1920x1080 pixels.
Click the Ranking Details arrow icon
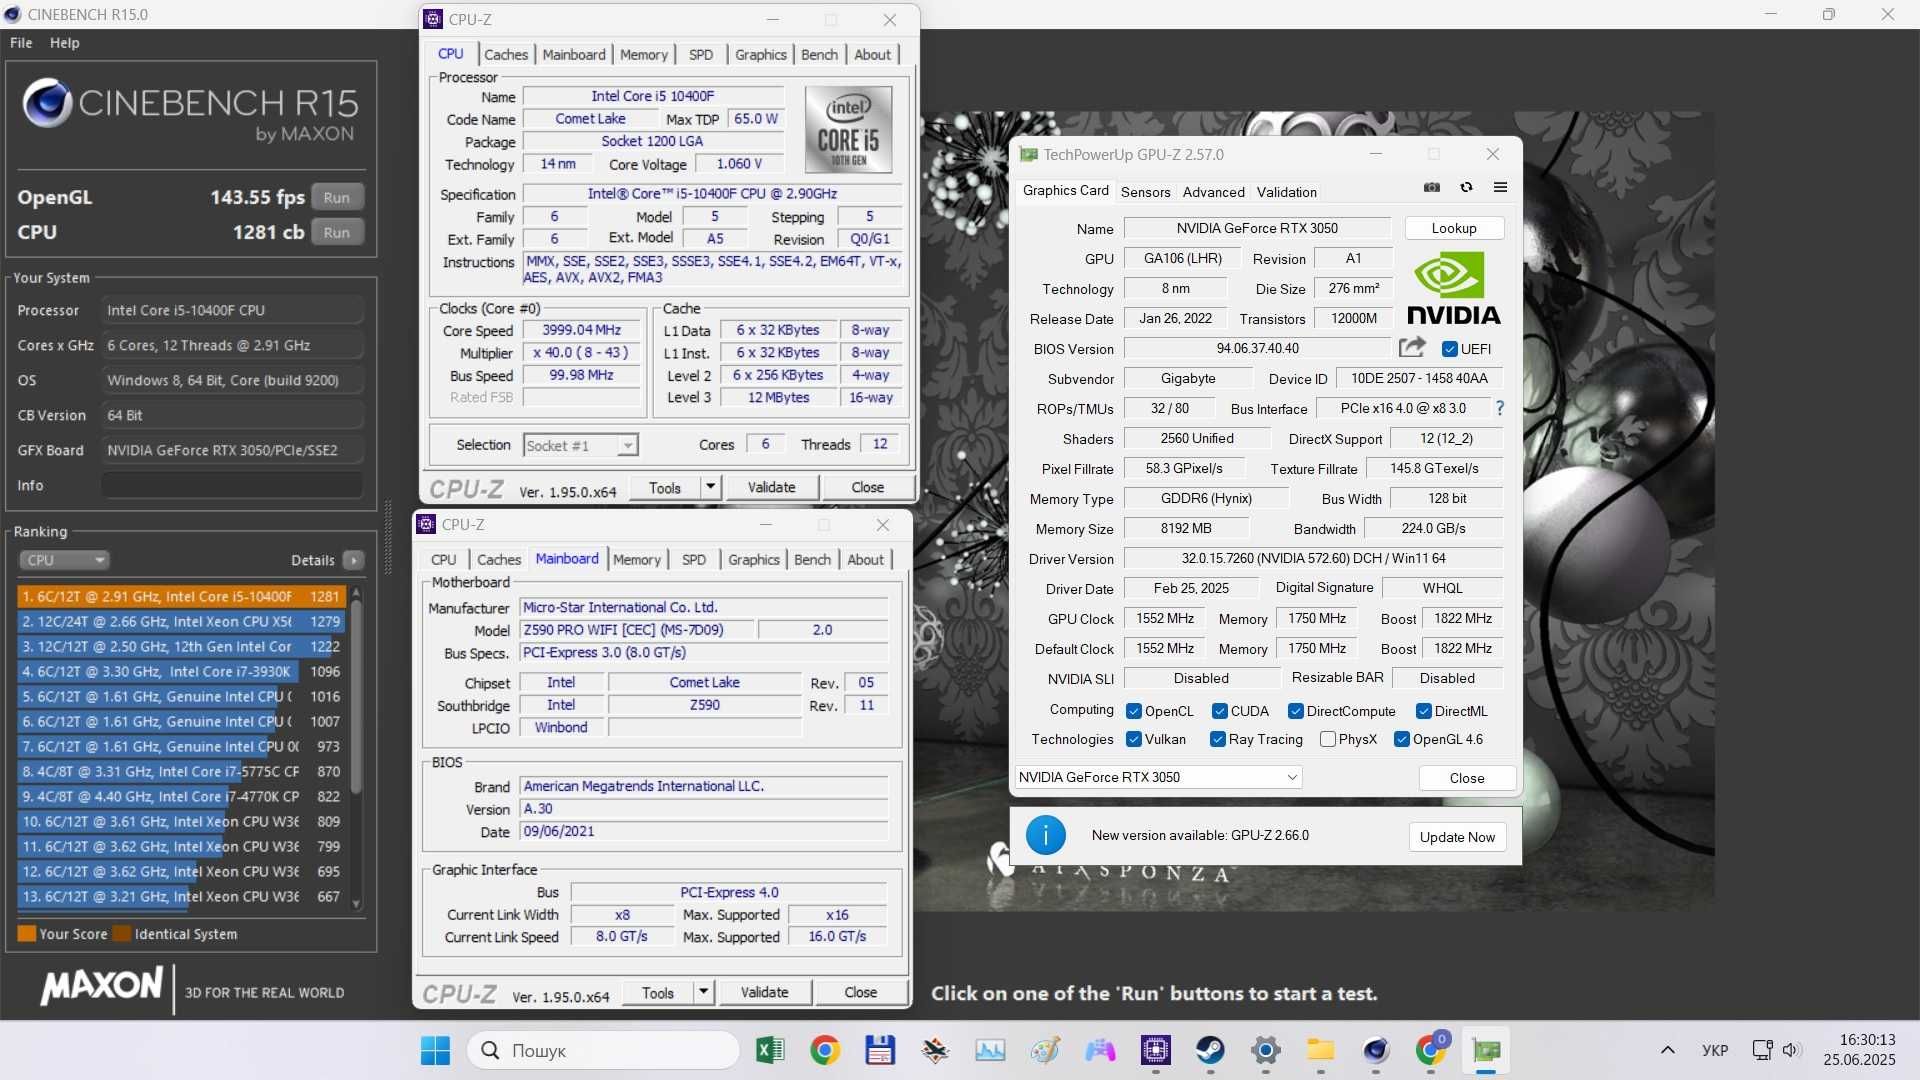[x=354, y=560]
